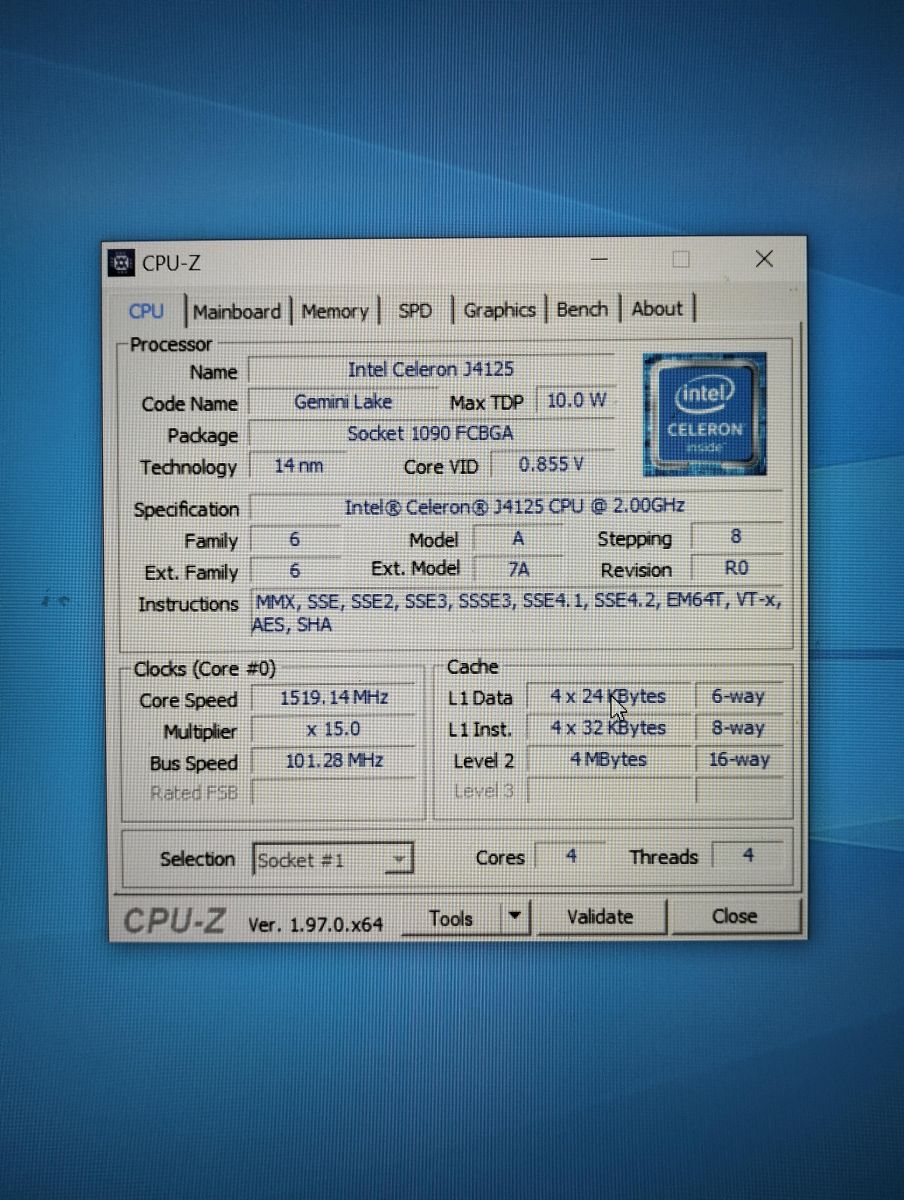Click the L1 Data value 4 x 24 KBytes

coord(608,697)
